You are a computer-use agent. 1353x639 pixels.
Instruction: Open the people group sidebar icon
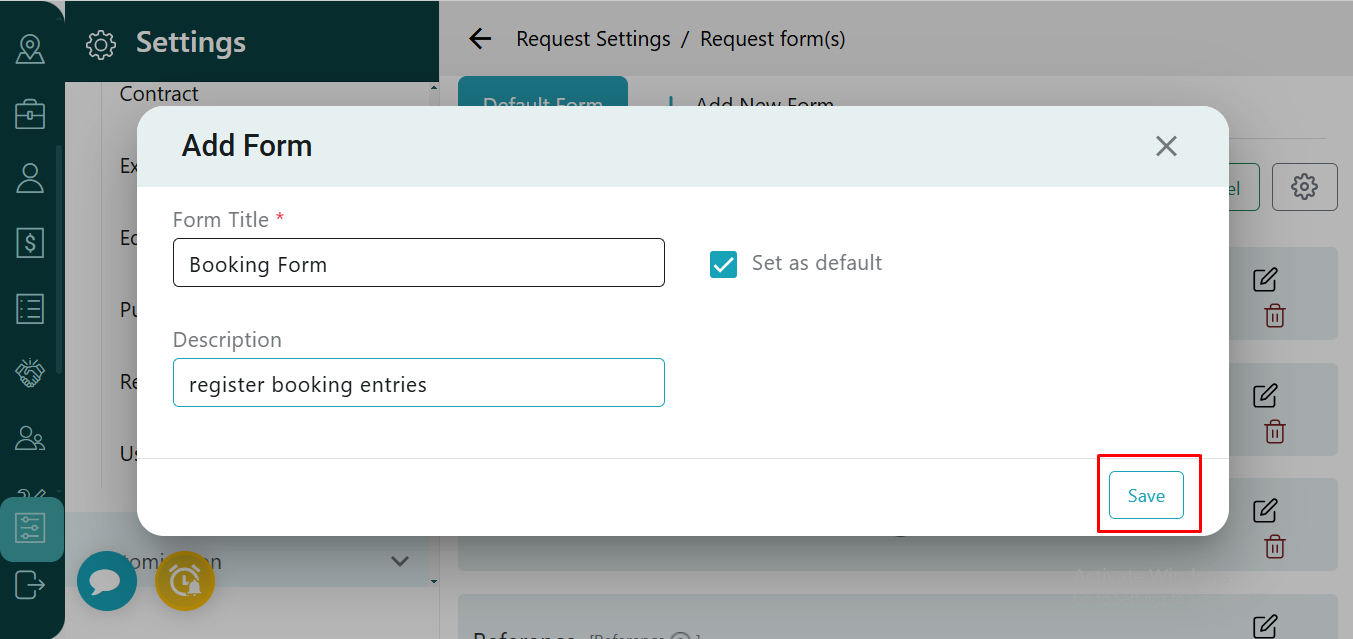[30, 438]
